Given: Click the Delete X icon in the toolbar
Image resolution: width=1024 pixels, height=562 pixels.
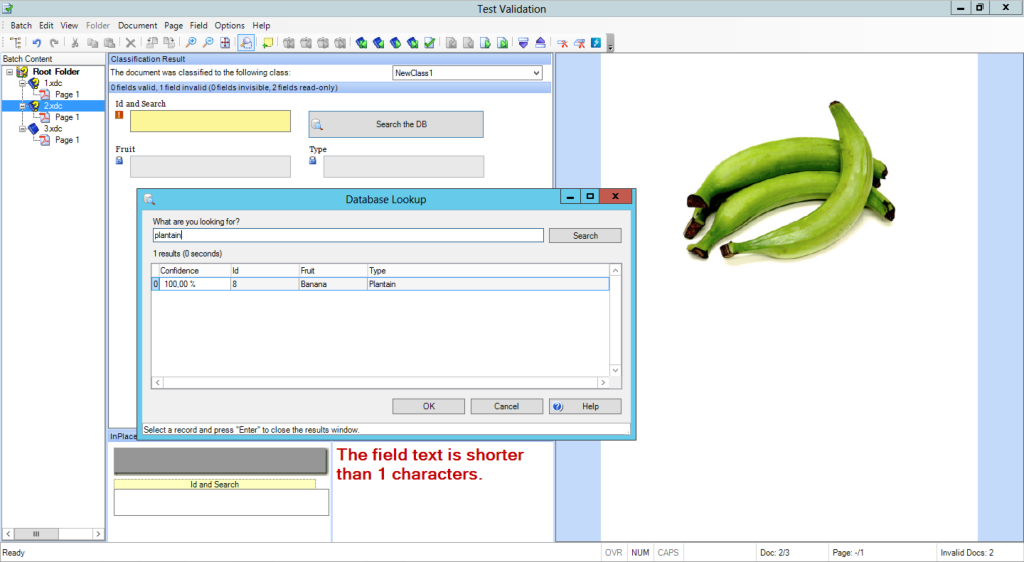Looking at the screenshot, I should pos(130,43).
